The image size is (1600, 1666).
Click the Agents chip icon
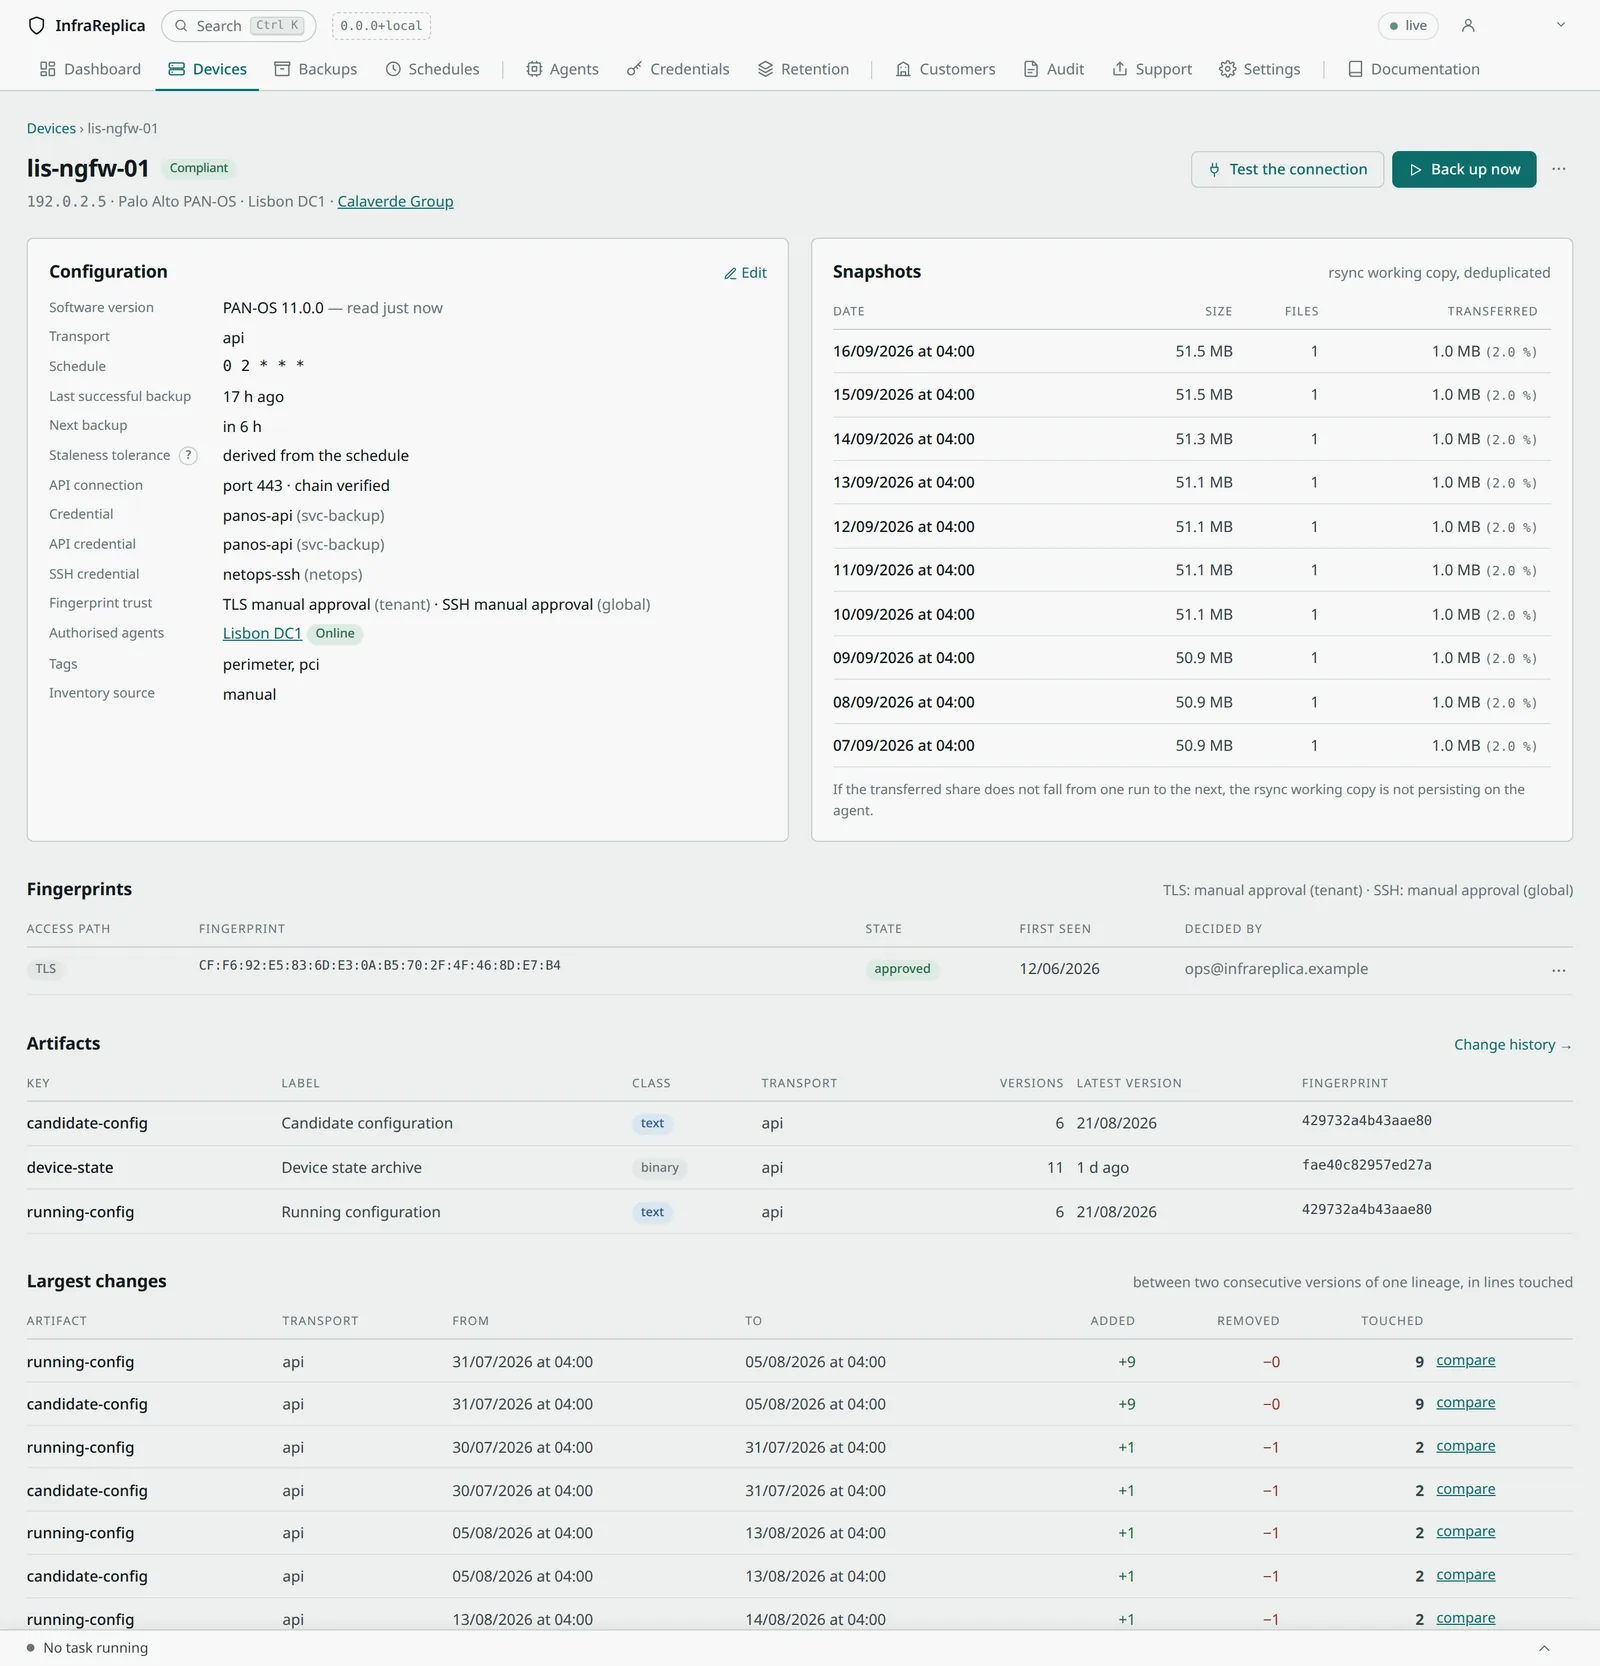pos(534,69)
